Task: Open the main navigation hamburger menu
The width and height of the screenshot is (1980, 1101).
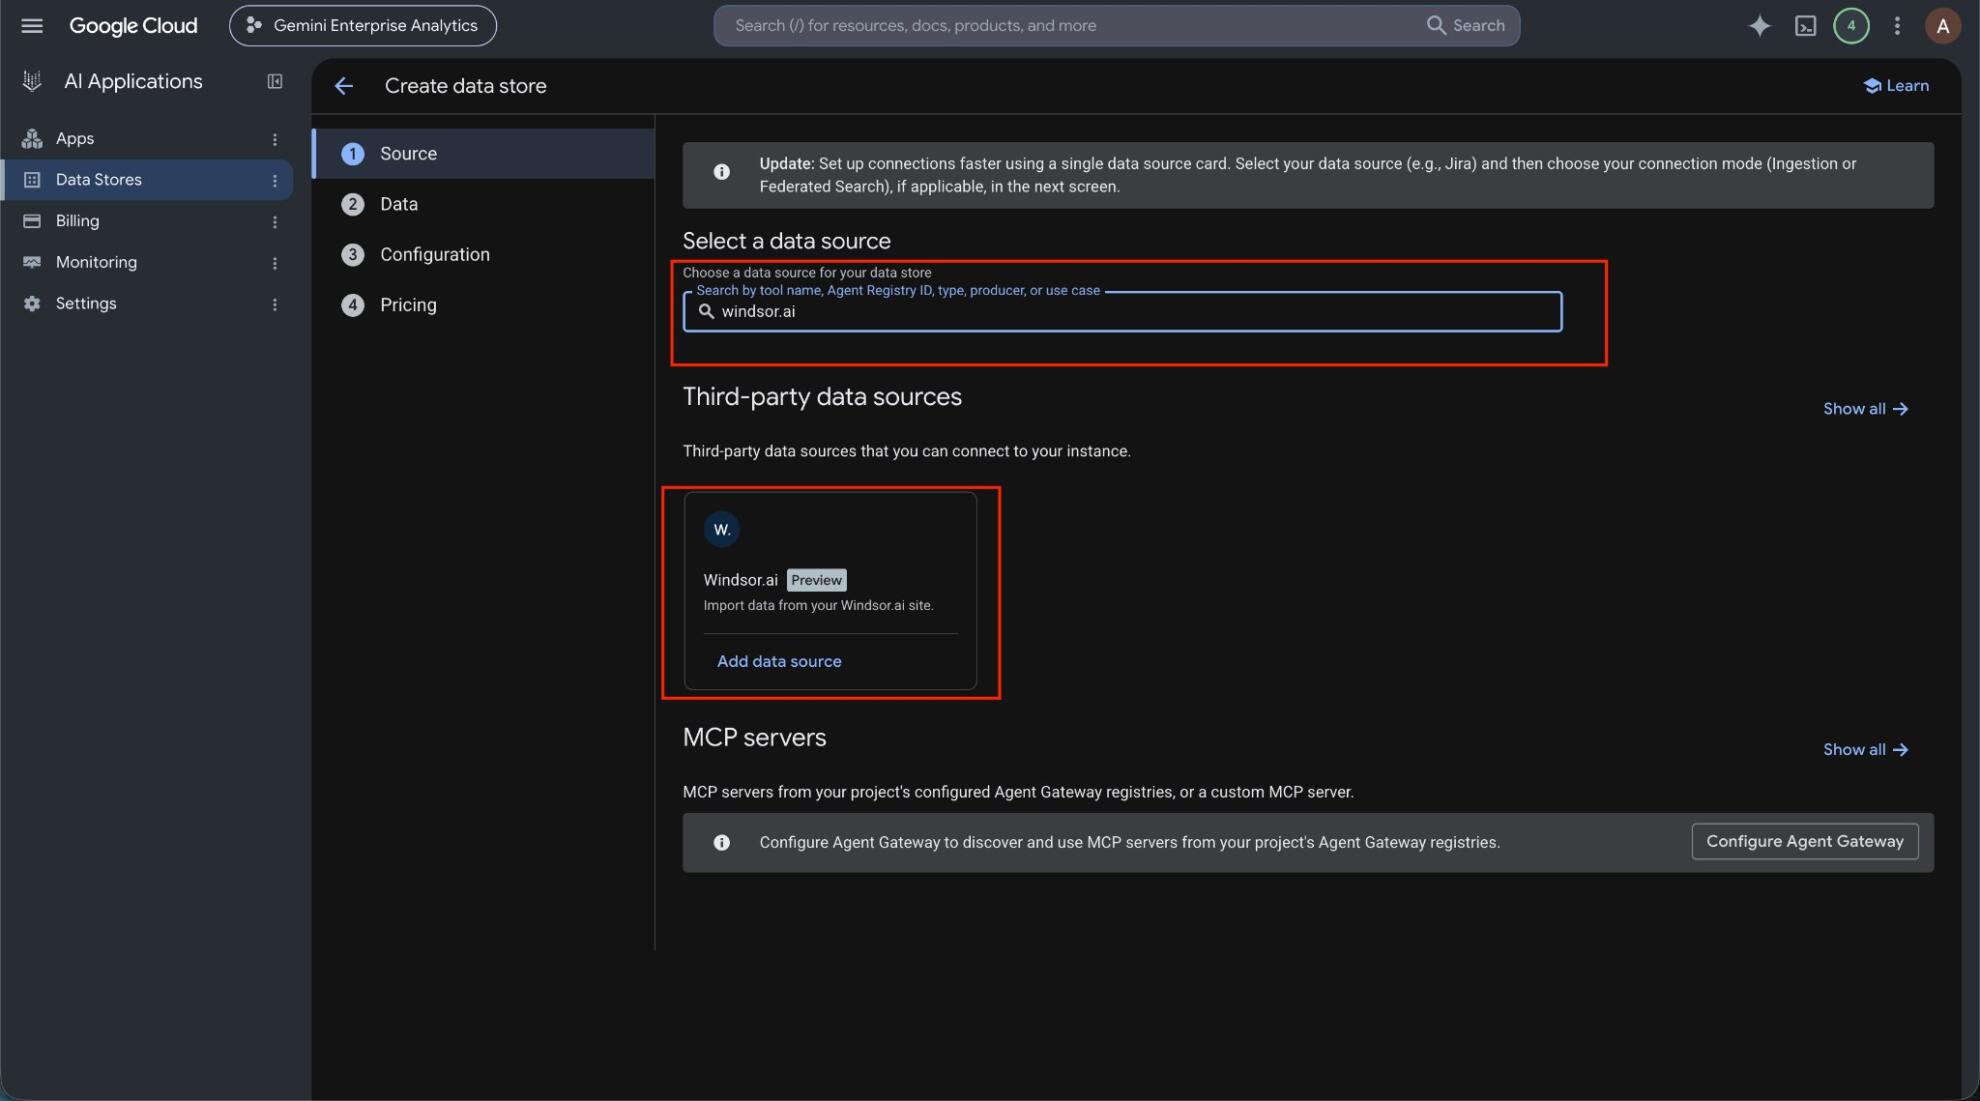Action: 32,26
